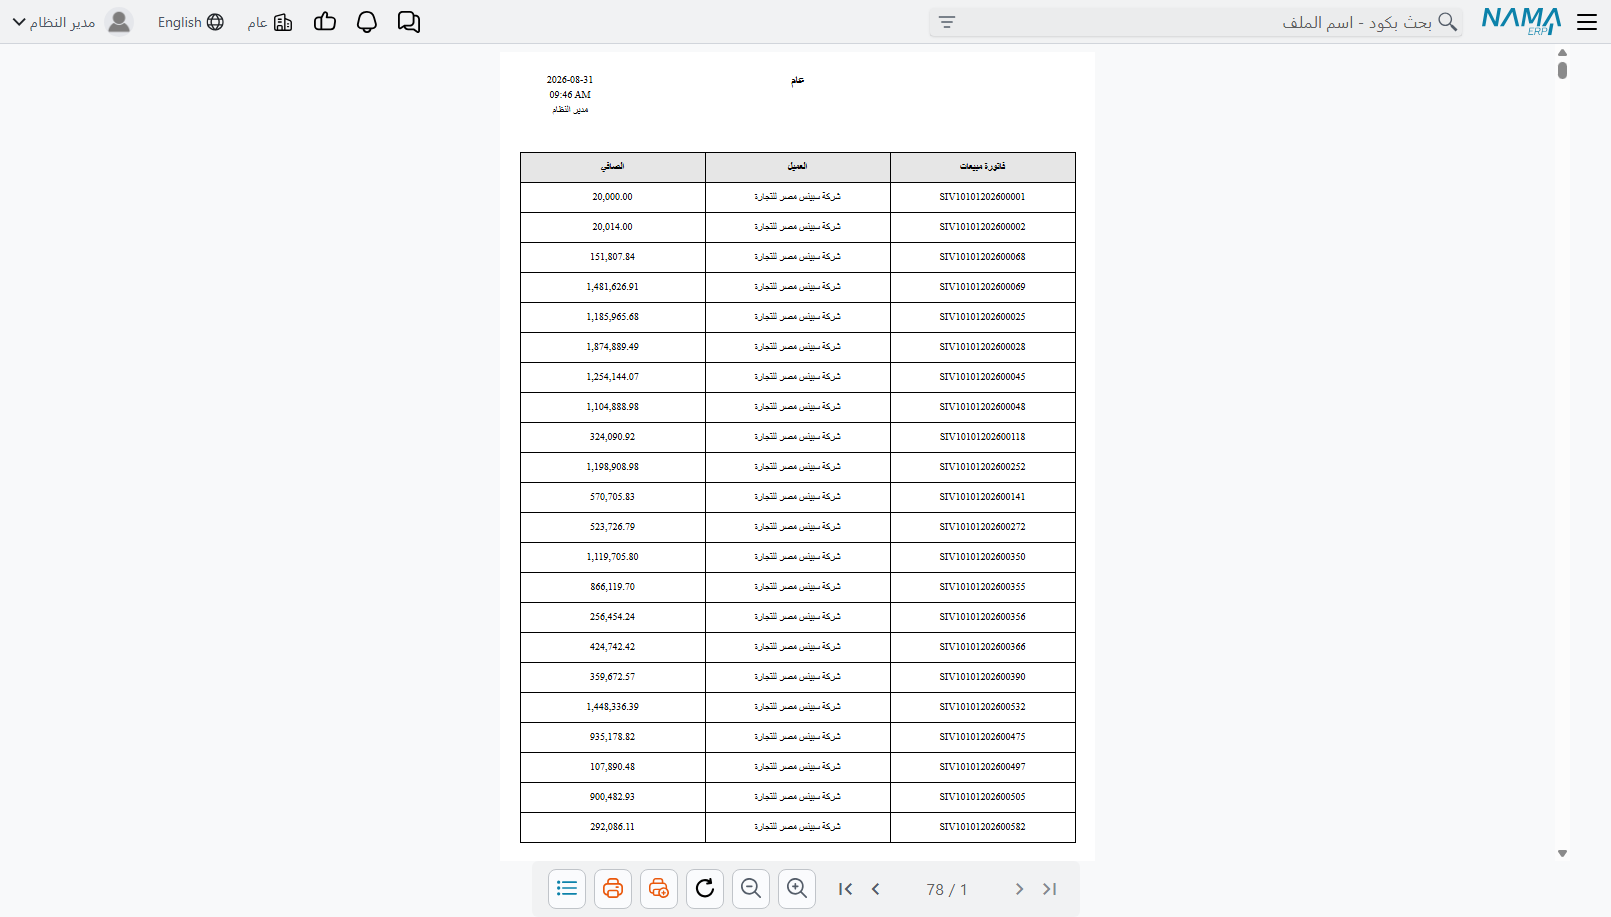Select invoice SIV10101202600350

tap(983, 557)
